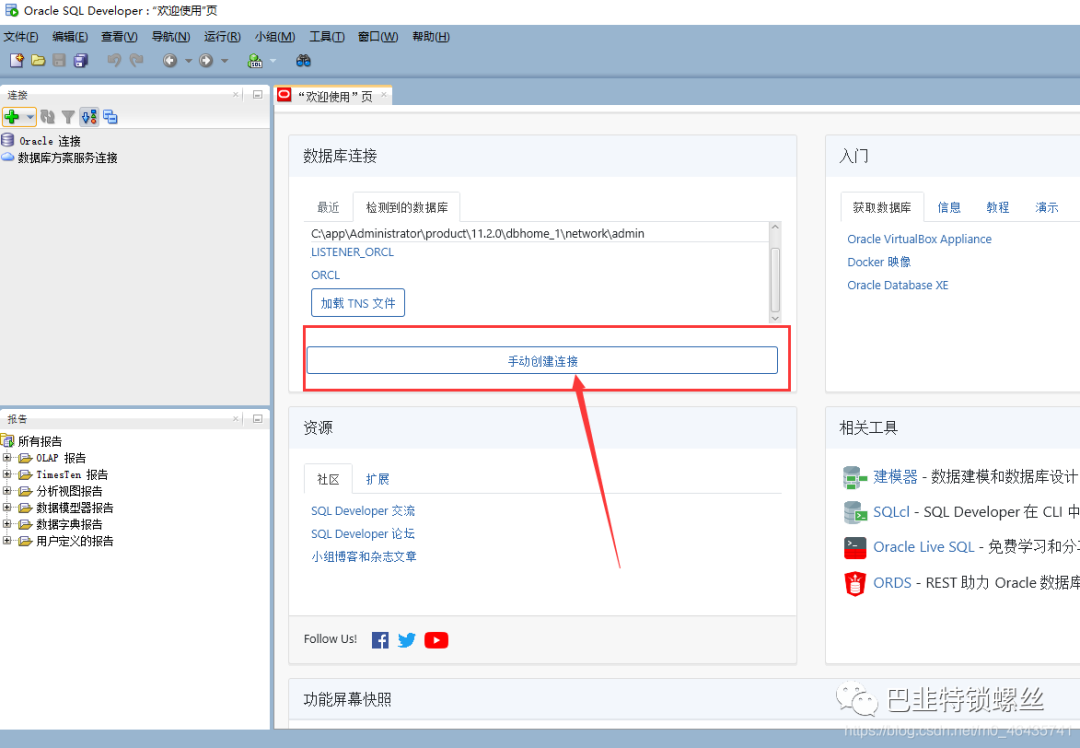Expand the 数据字典报告 tree node

[7, 523]
